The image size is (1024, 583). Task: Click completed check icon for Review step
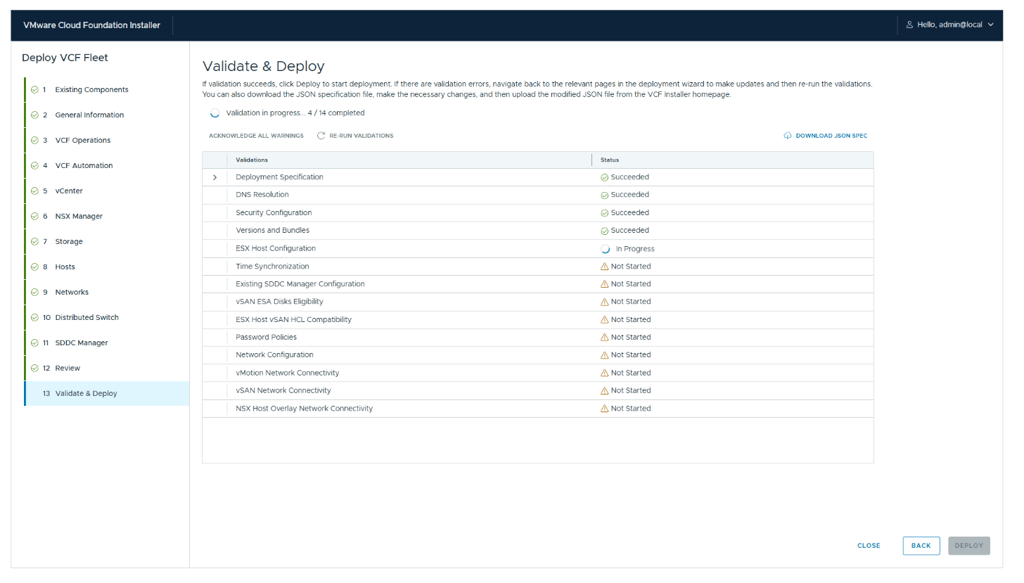35,368
